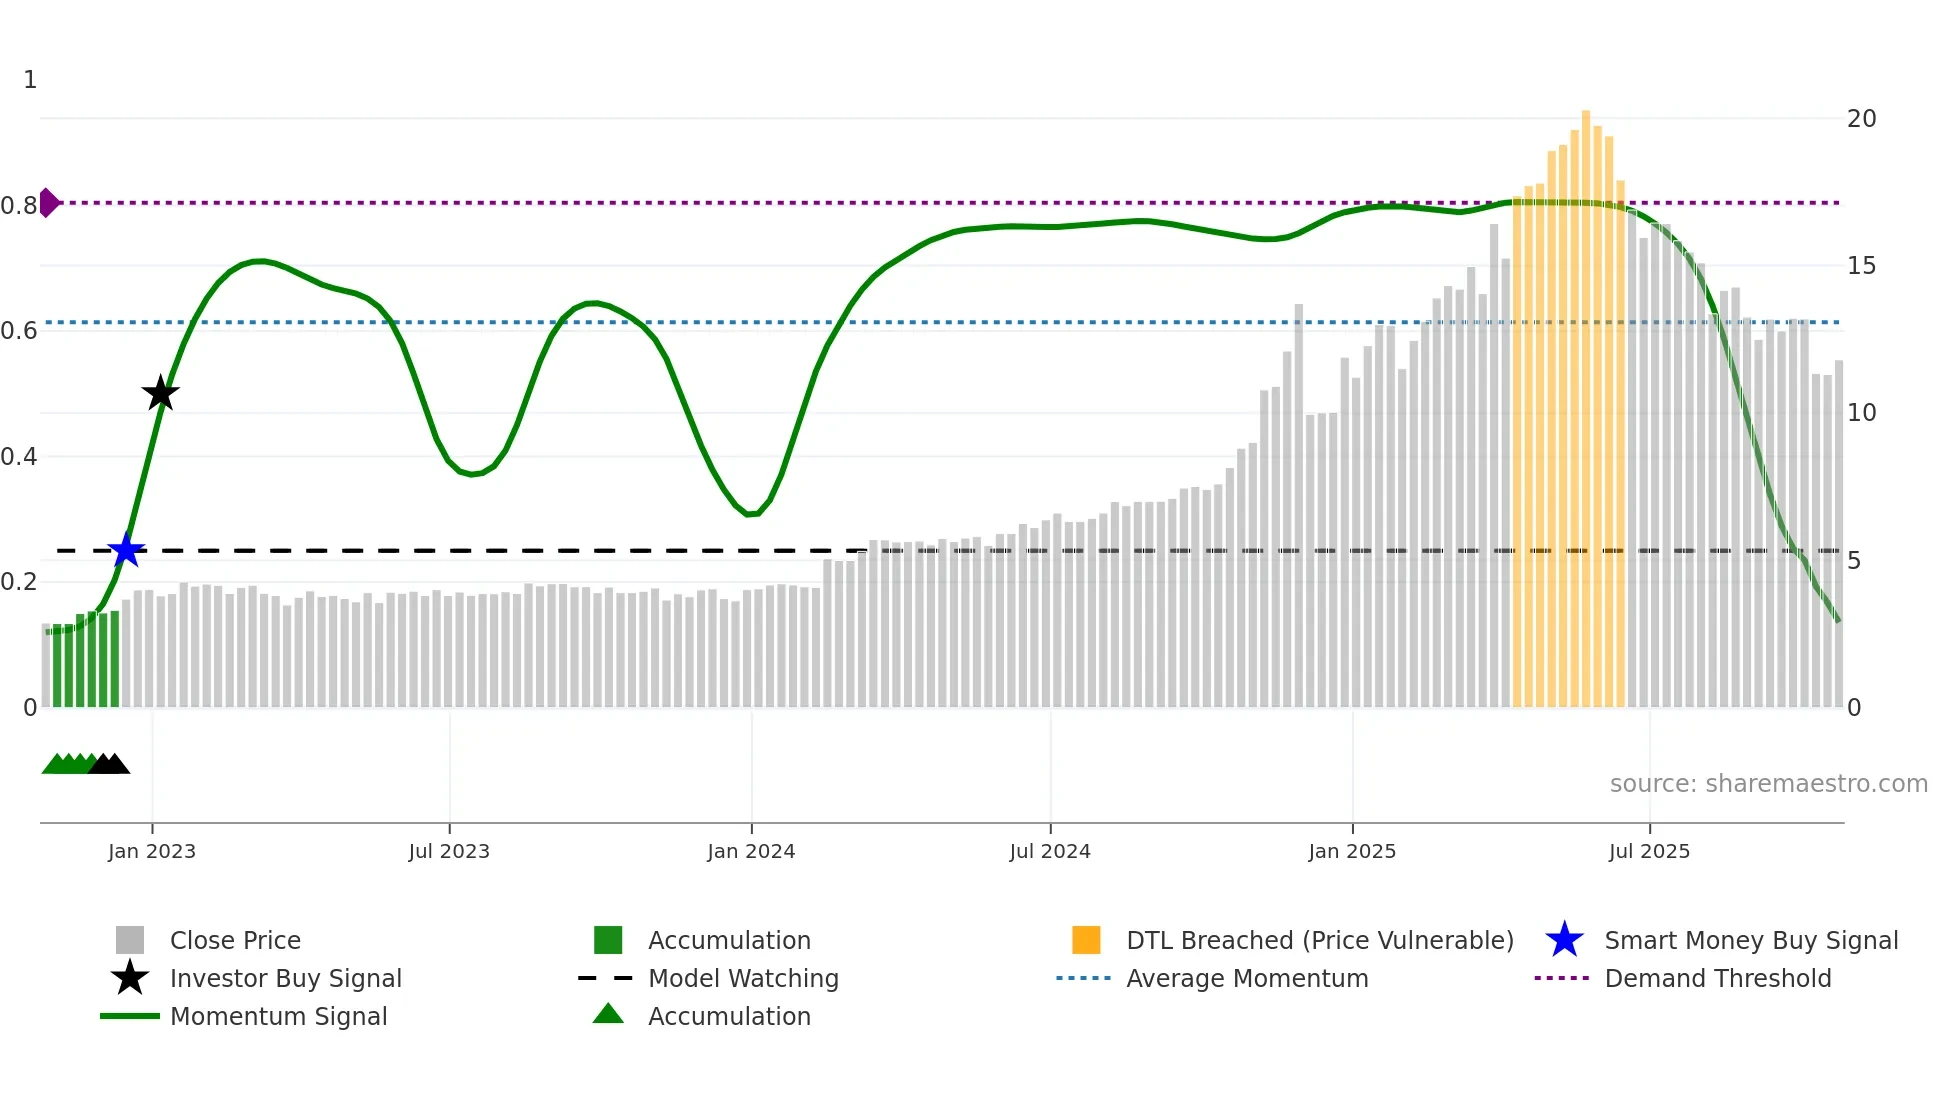Image resolution: width=1960 pixels, height=1102 pixels.
Task: Toggle Momentum Signal legend entry
Action: (x=278, y=1016)
